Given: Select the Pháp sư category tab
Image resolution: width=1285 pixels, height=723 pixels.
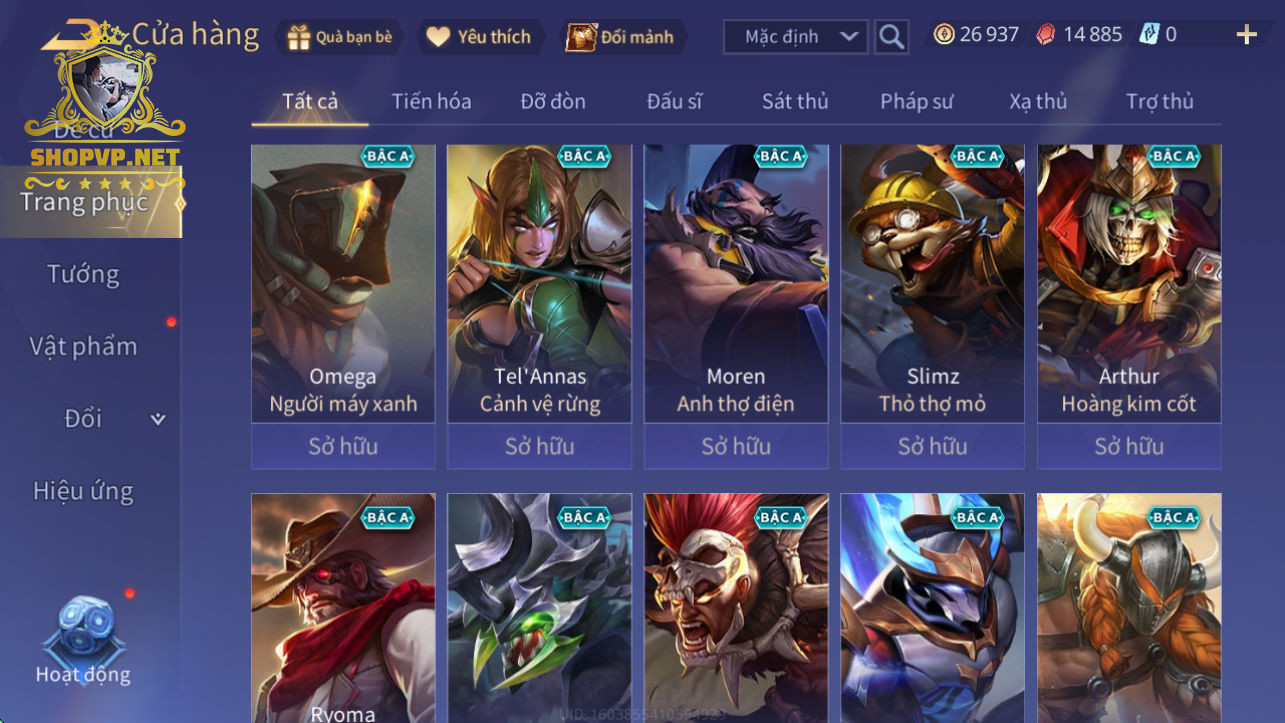Looking at the screenshot, I should [x=917, y=101].
